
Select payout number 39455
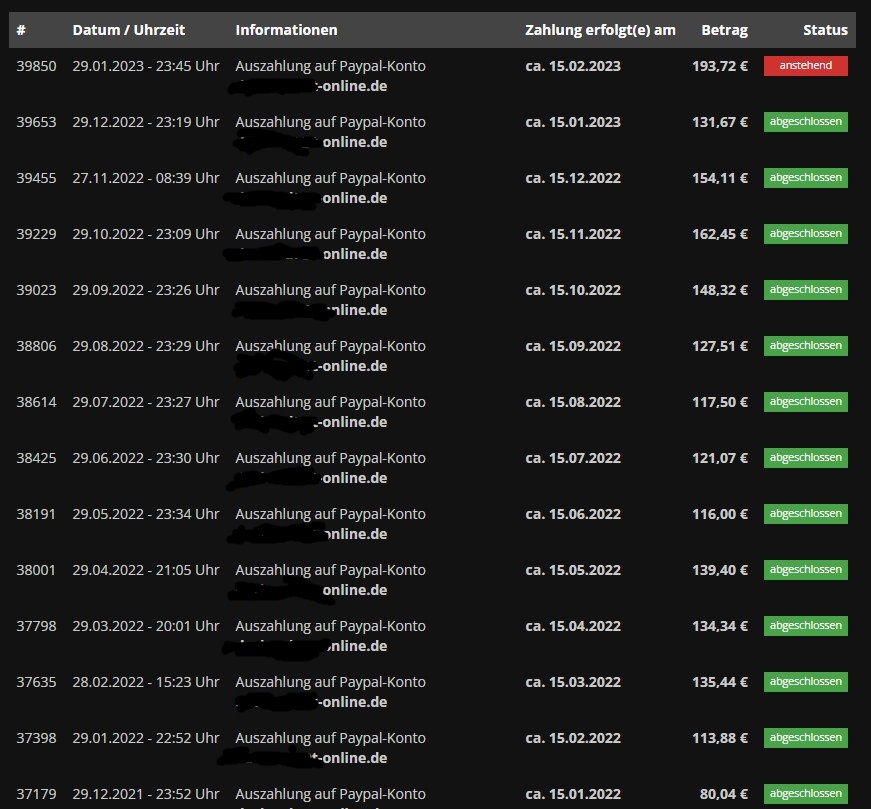pyautogui.click(x=36, y=178)
